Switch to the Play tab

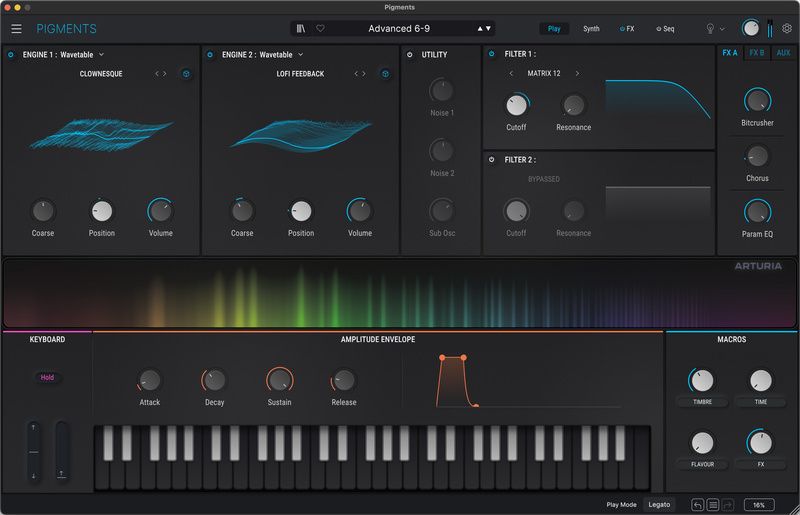tap(554, 29)
